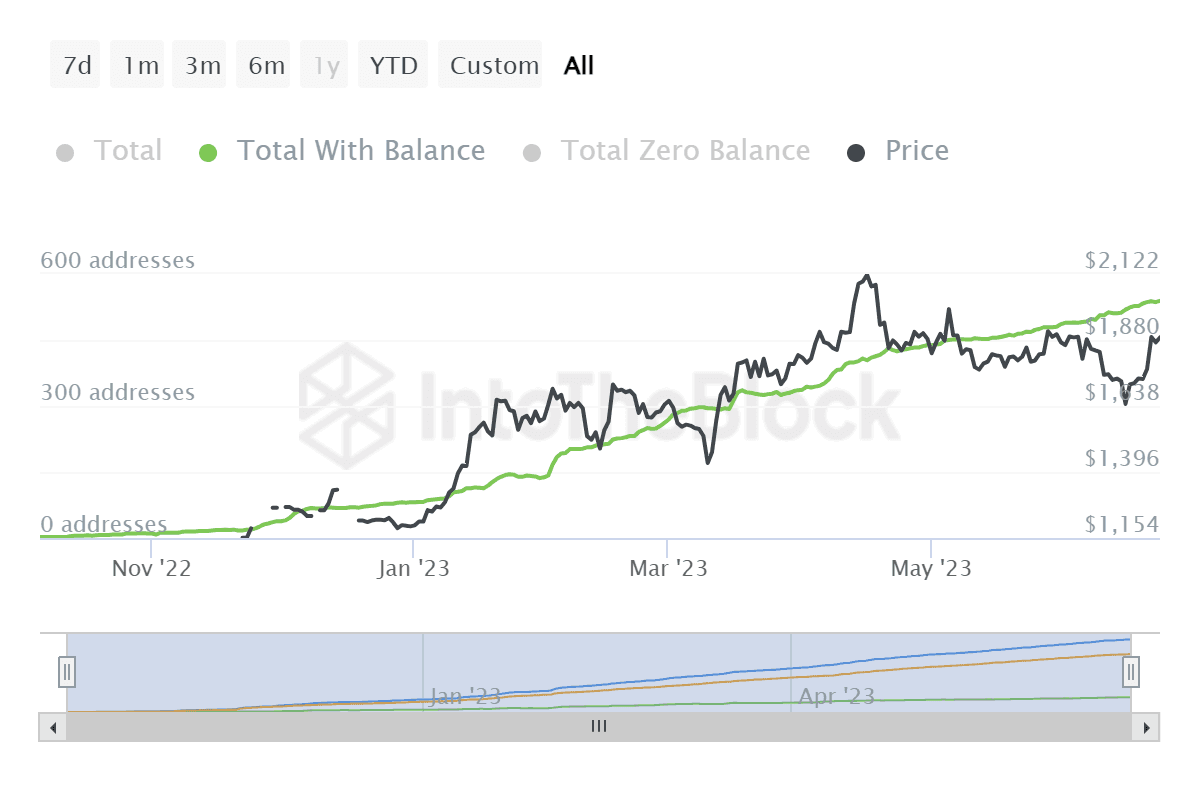Select the 7d time range button
The width and height of the screenshot is (1200, 800).
click(76, 66)
